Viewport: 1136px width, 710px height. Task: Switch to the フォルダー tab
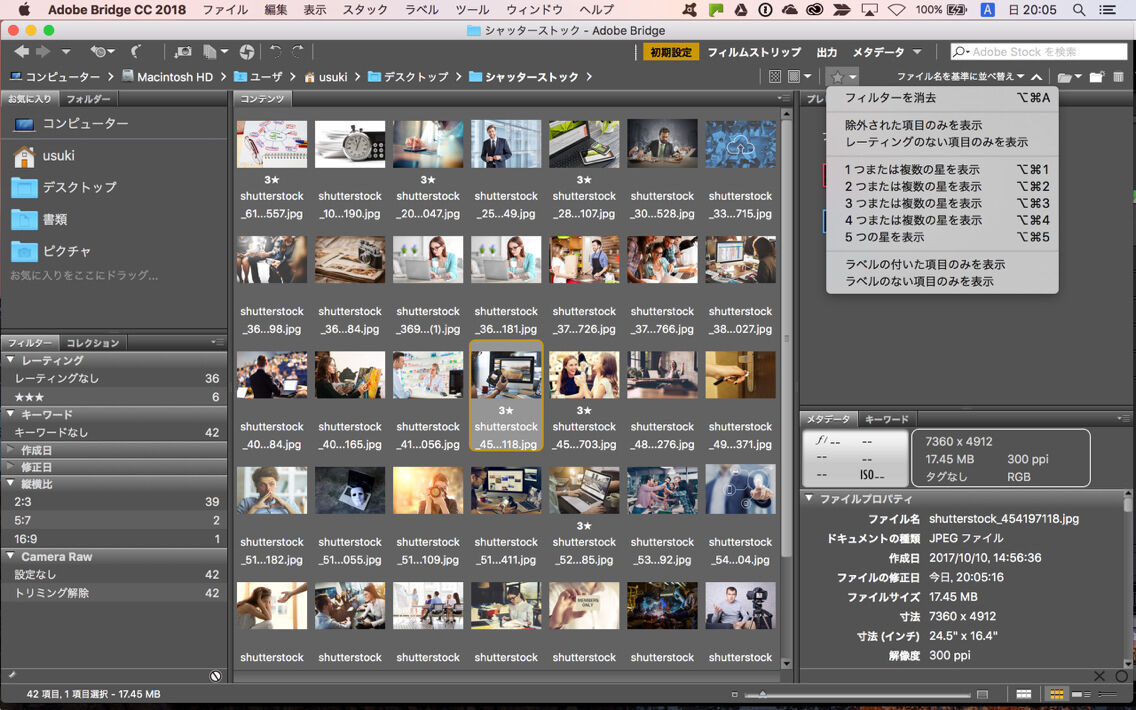point(88,99)
